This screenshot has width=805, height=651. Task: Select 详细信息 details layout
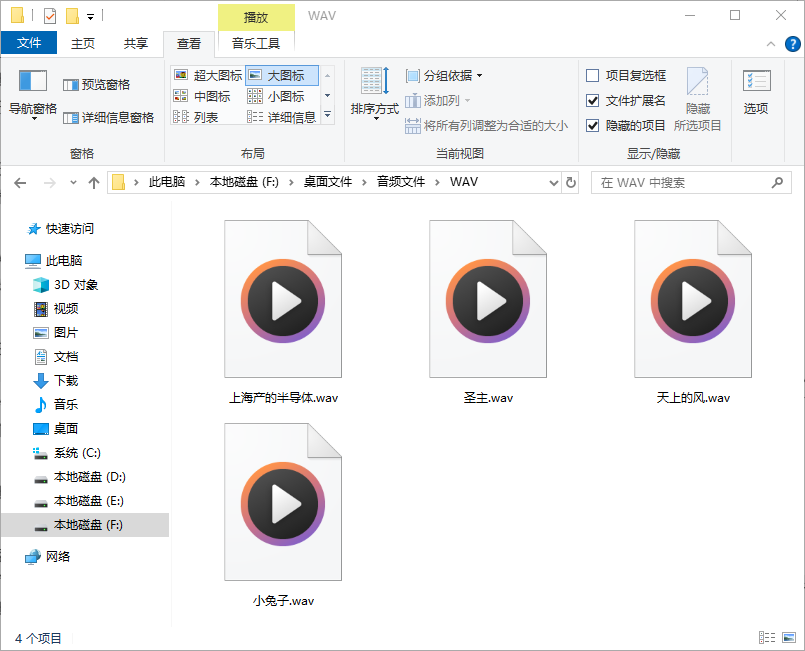click(282, 118)
